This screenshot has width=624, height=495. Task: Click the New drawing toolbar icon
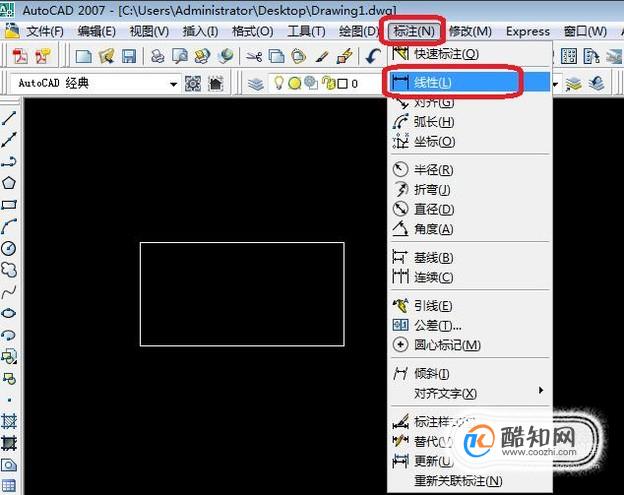(x=83, y=56)
